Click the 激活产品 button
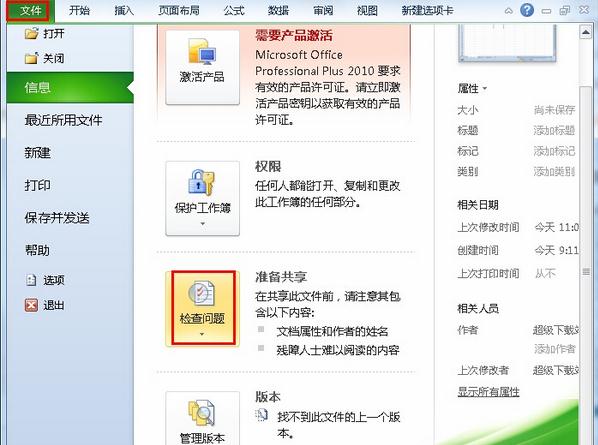598x445 pixels. pos(203,68)
